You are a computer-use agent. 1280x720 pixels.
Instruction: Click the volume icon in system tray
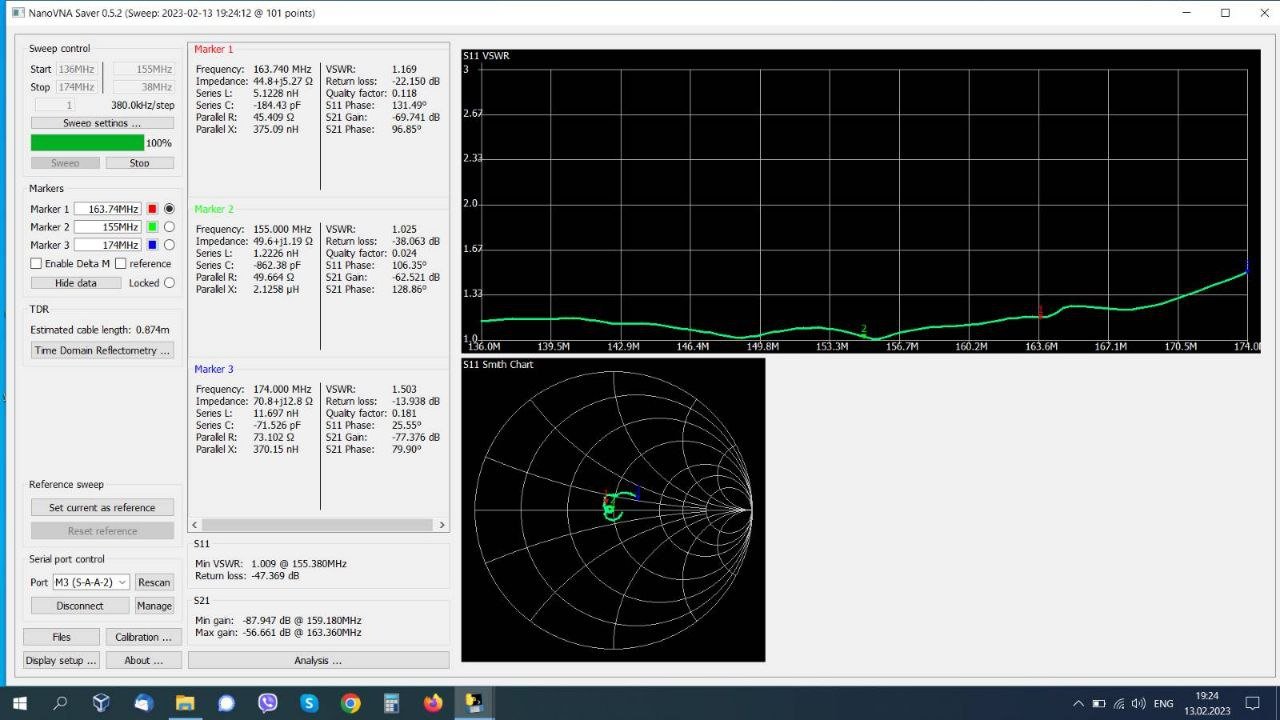coord(1139,703)
